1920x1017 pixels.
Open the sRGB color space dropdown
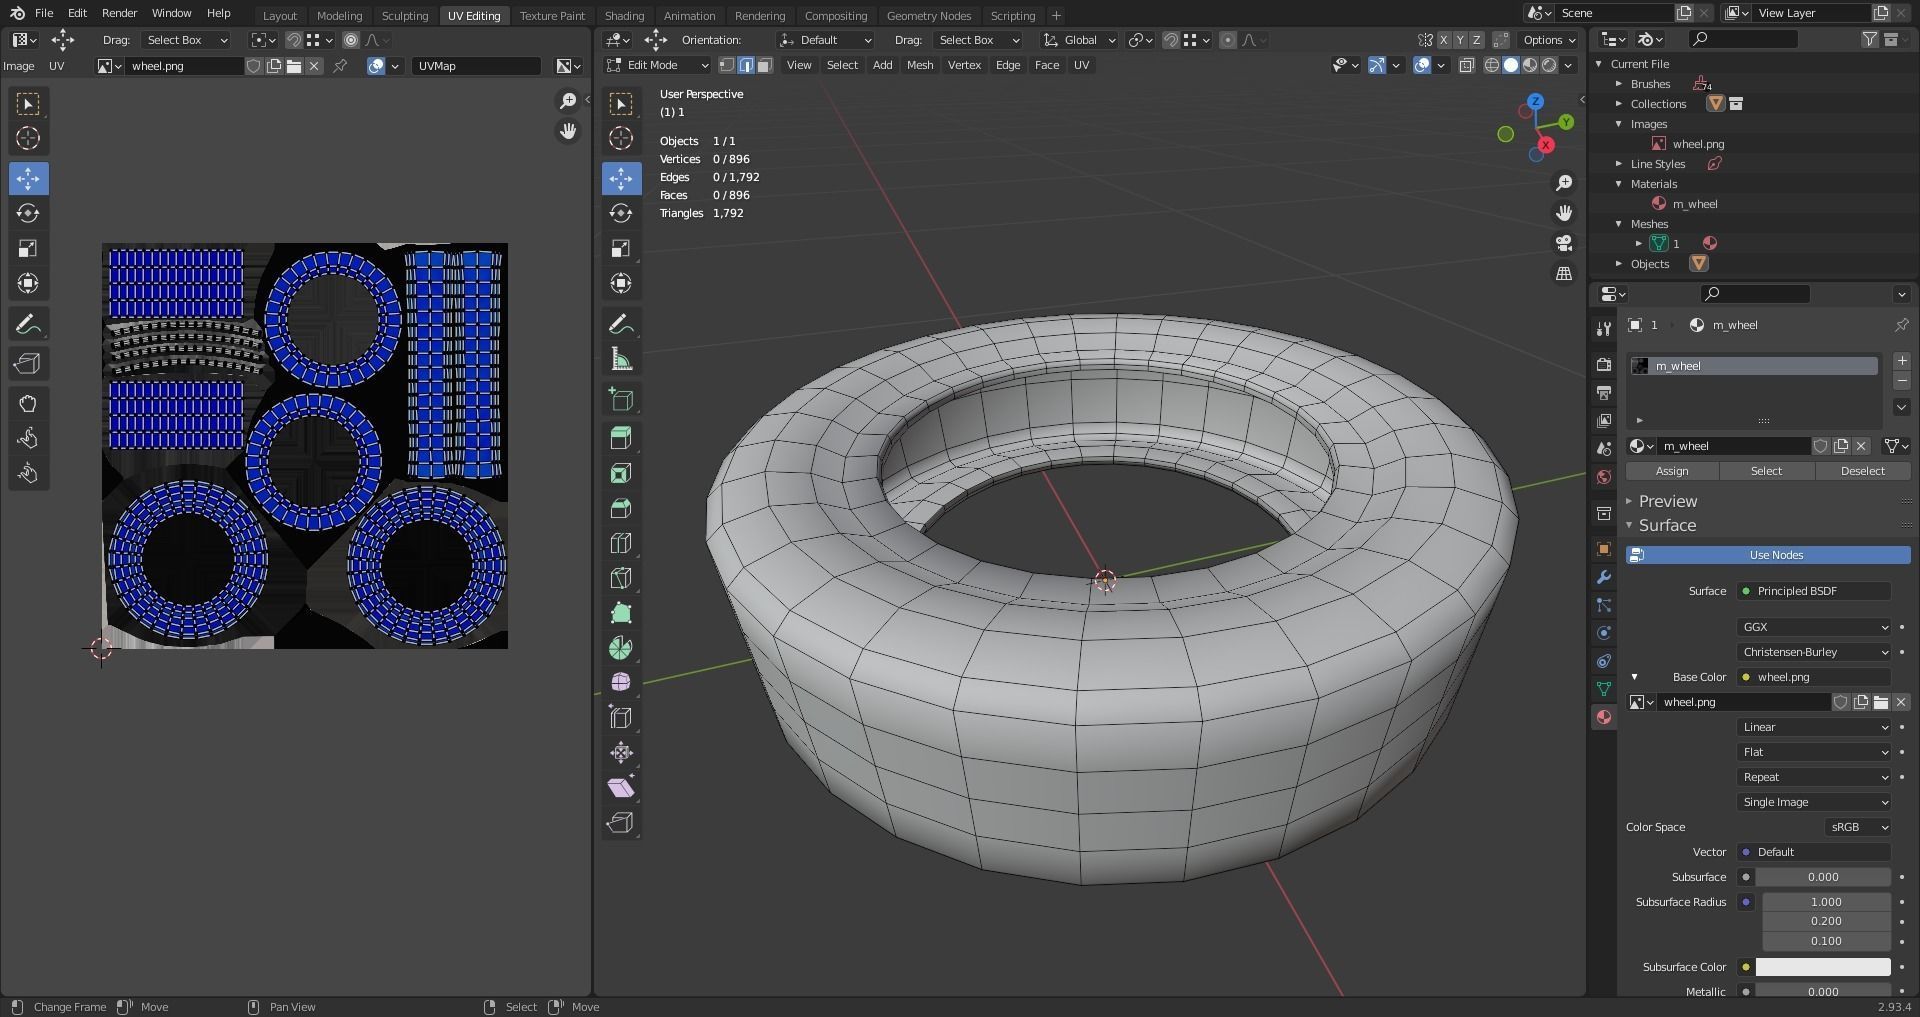(1857, 827)
